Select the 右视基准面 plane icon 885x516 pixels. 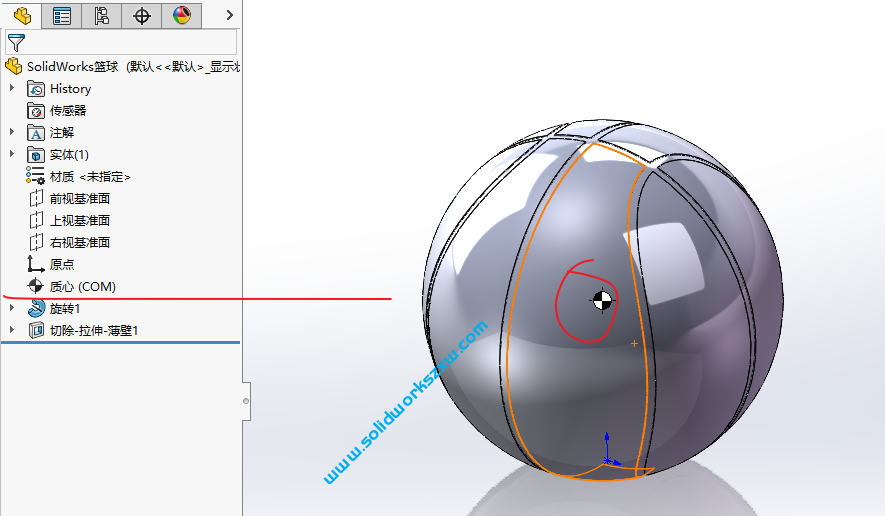[36, 242]
